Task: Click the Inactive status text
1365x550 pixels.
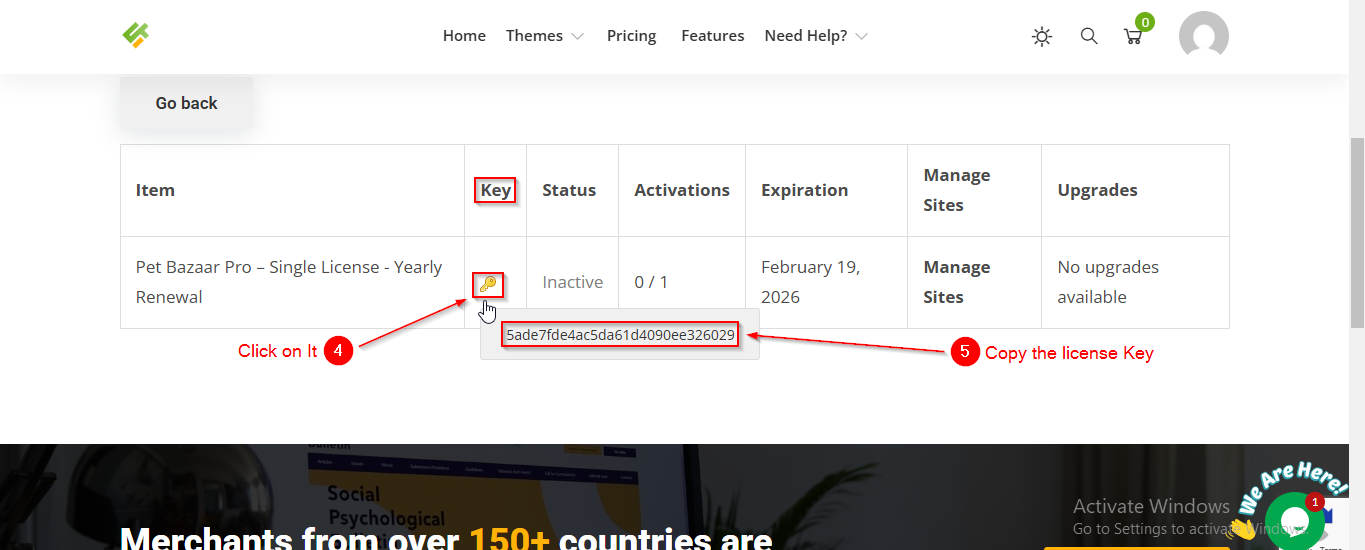Action: pos(573,282)
